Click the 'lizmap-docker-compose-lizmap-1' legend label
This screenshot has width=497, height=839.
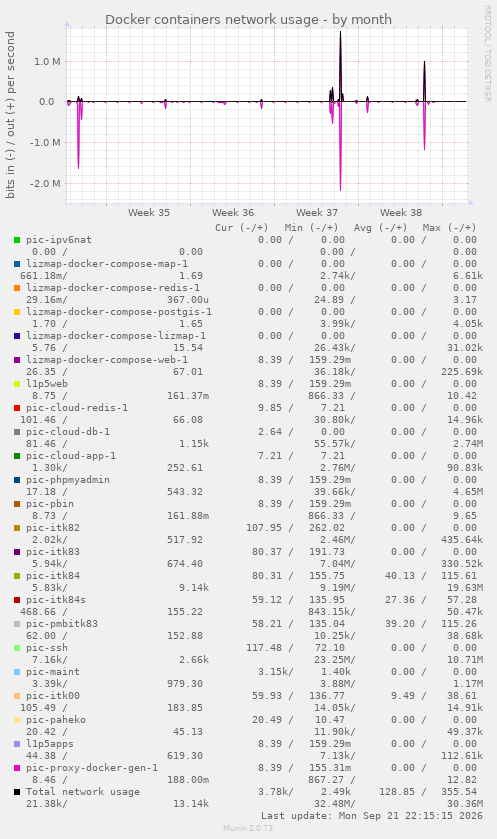click(x=116, y=336)
